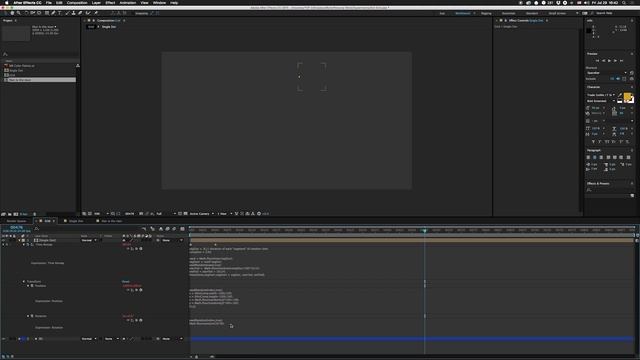The width and height of the screenshot is (640, 360).
Task: Switch to the Essentials workspace
Action: click(x=508, y=13)
